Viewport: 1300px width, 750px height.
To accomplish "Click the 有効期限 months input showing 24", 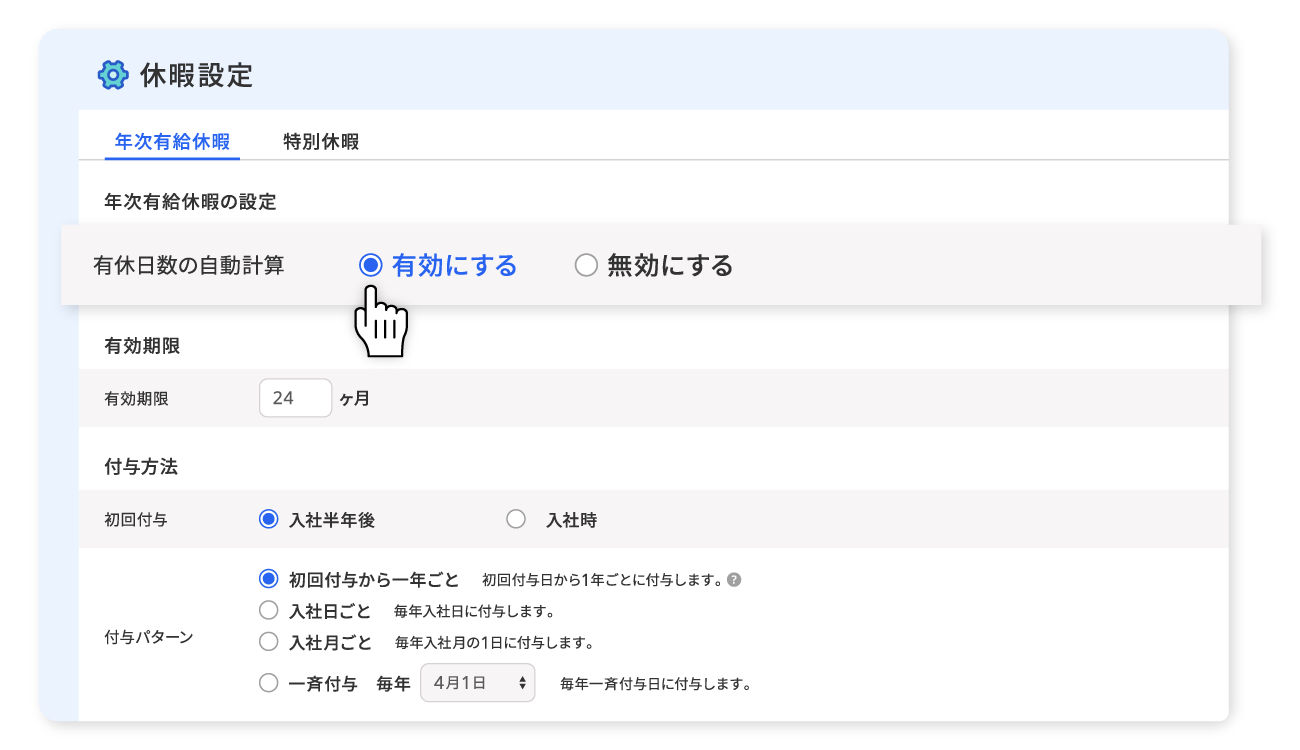I will [295, 397].
